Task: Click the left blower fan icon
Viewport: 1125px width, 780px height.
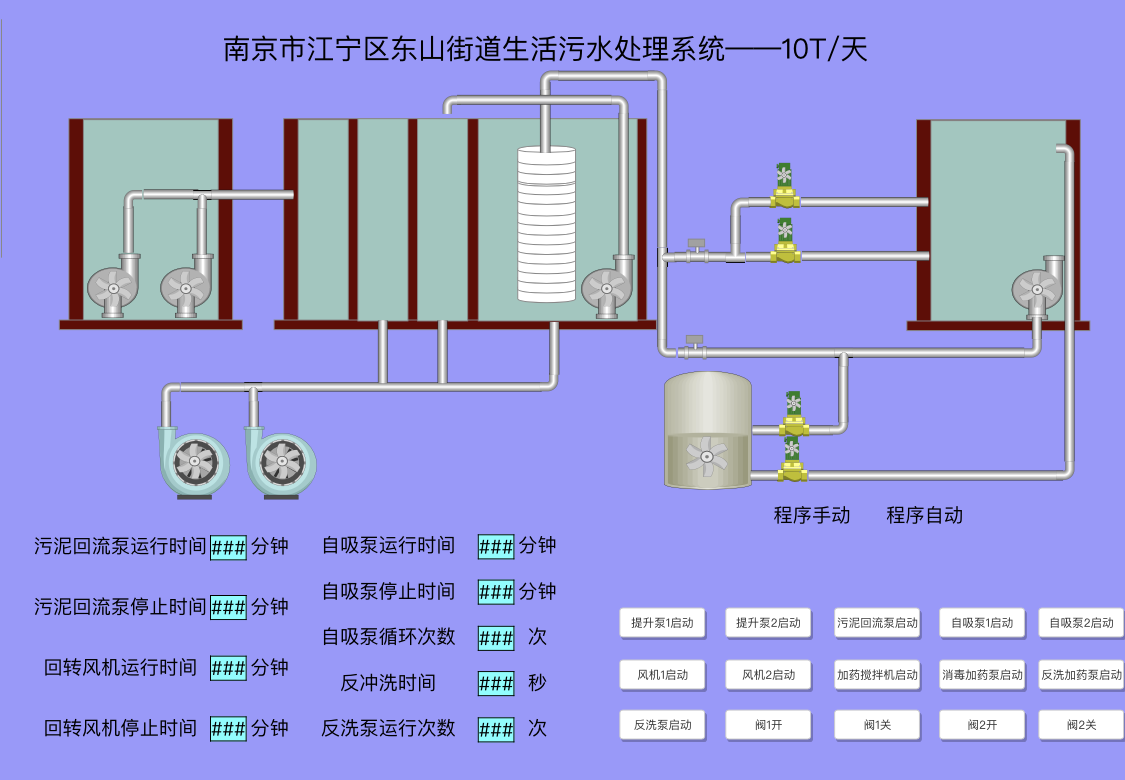Action: (x=192, y=462)
